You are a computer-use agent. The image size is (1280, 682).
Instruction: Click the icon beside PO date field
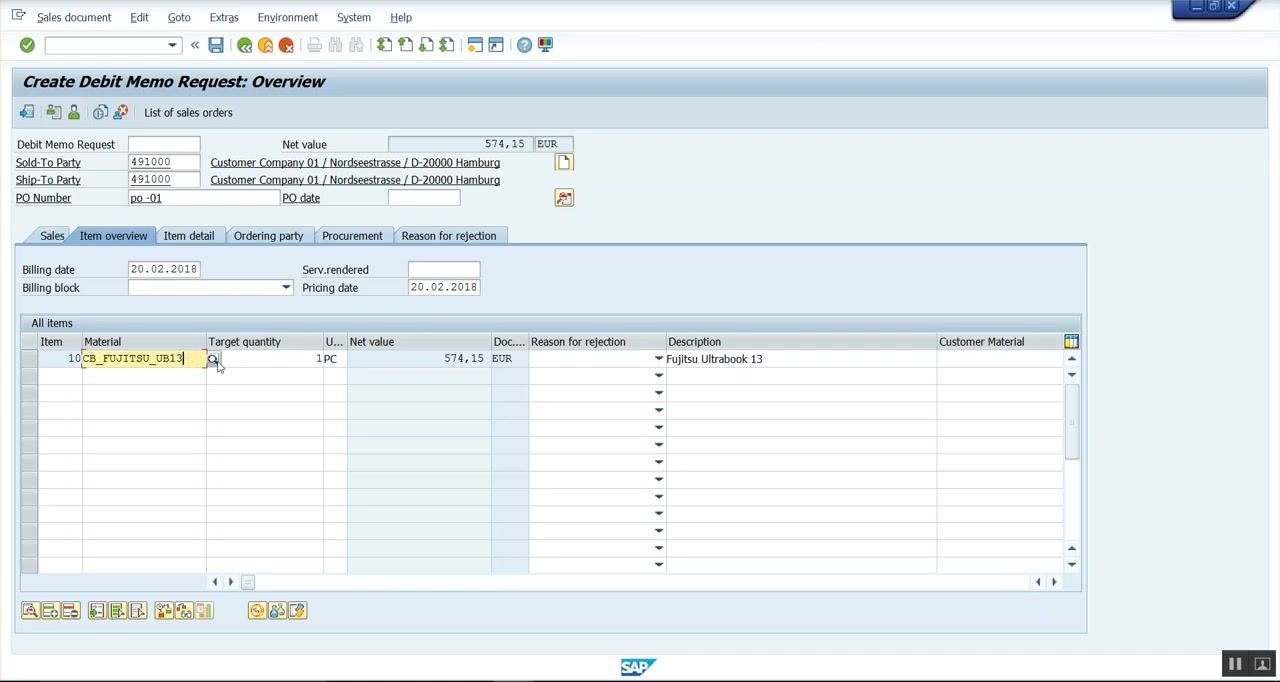564,198
